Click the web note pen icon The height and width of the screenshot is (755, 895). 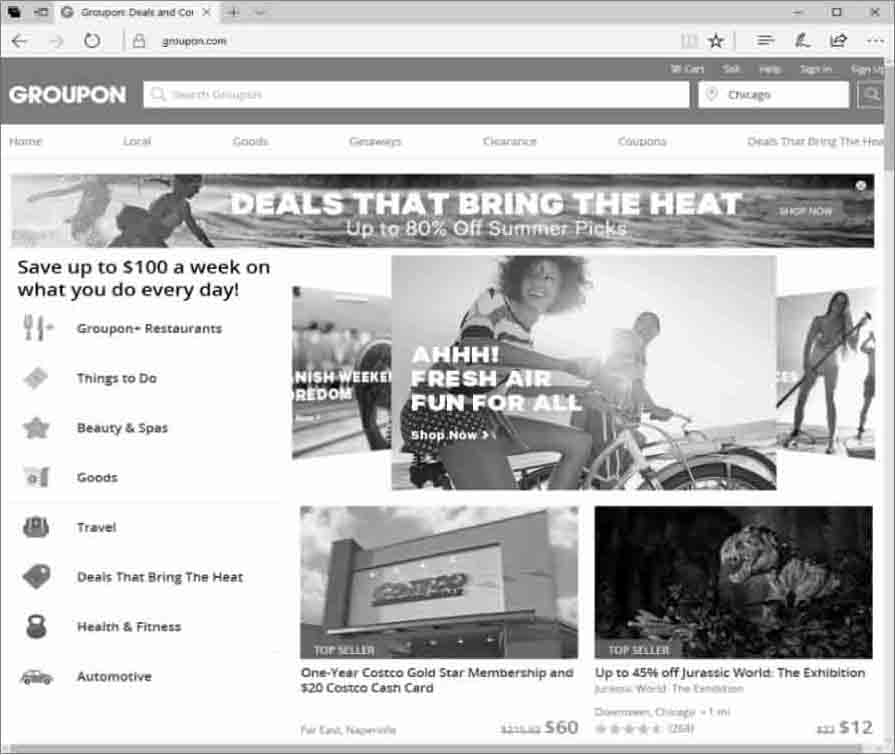click(x=802, y=41)
